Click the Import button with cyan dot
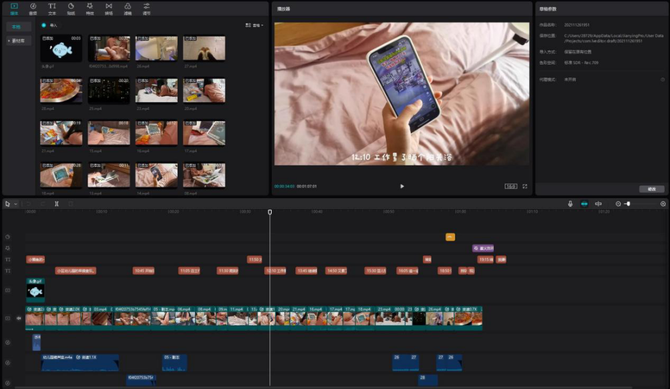 50,25
